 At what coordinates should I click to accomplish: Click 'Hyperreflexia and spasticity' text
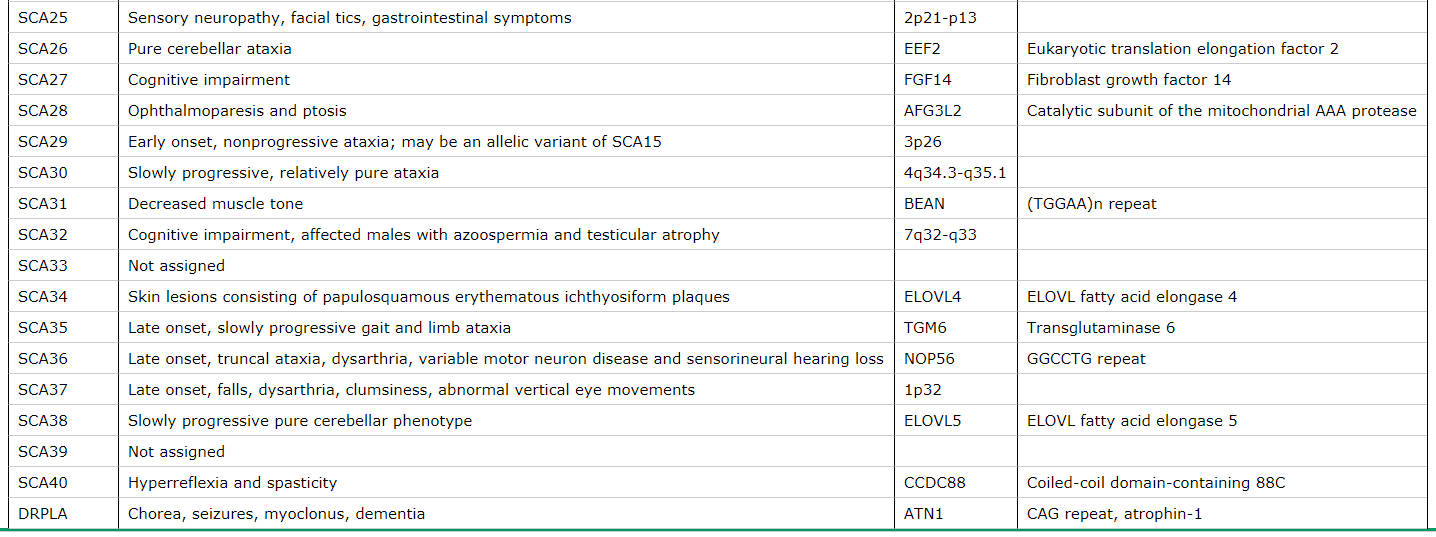pyautogui.click(x=232, y=482)
